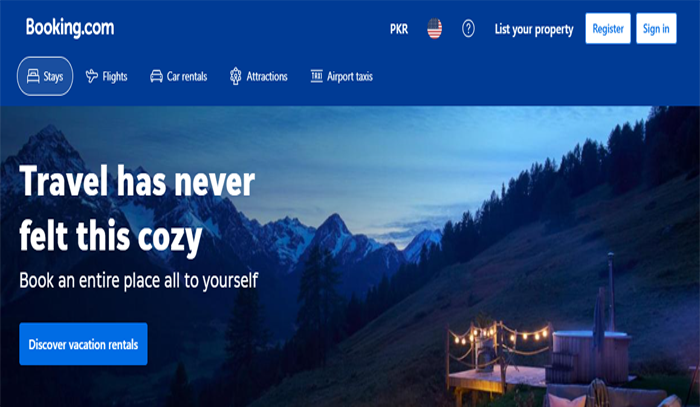Viewport: 700px width, 407px height.
Task: Click the airplane icon for Flights
Action: point(92,76)
